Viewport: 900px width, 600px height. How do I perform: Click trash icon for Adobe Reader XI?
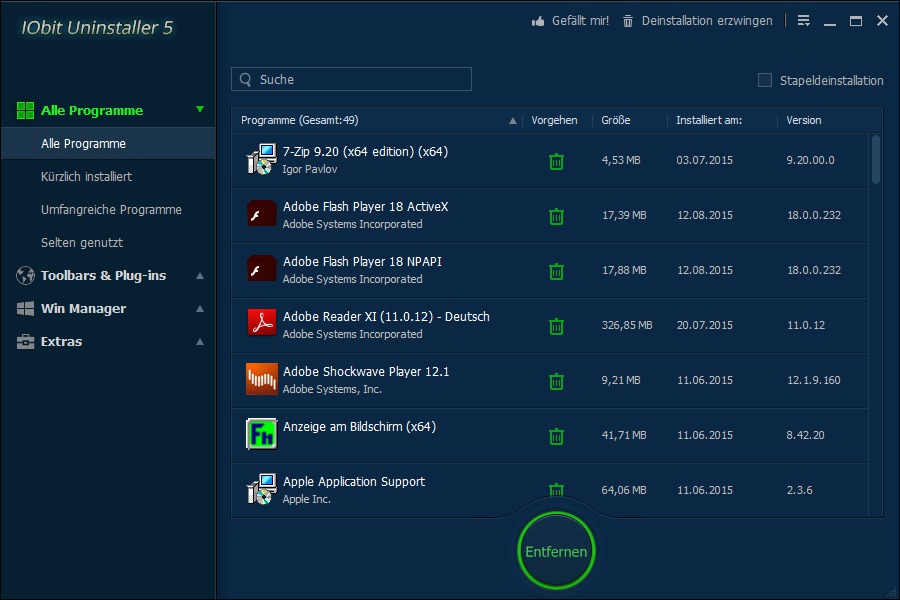[556, 326]
